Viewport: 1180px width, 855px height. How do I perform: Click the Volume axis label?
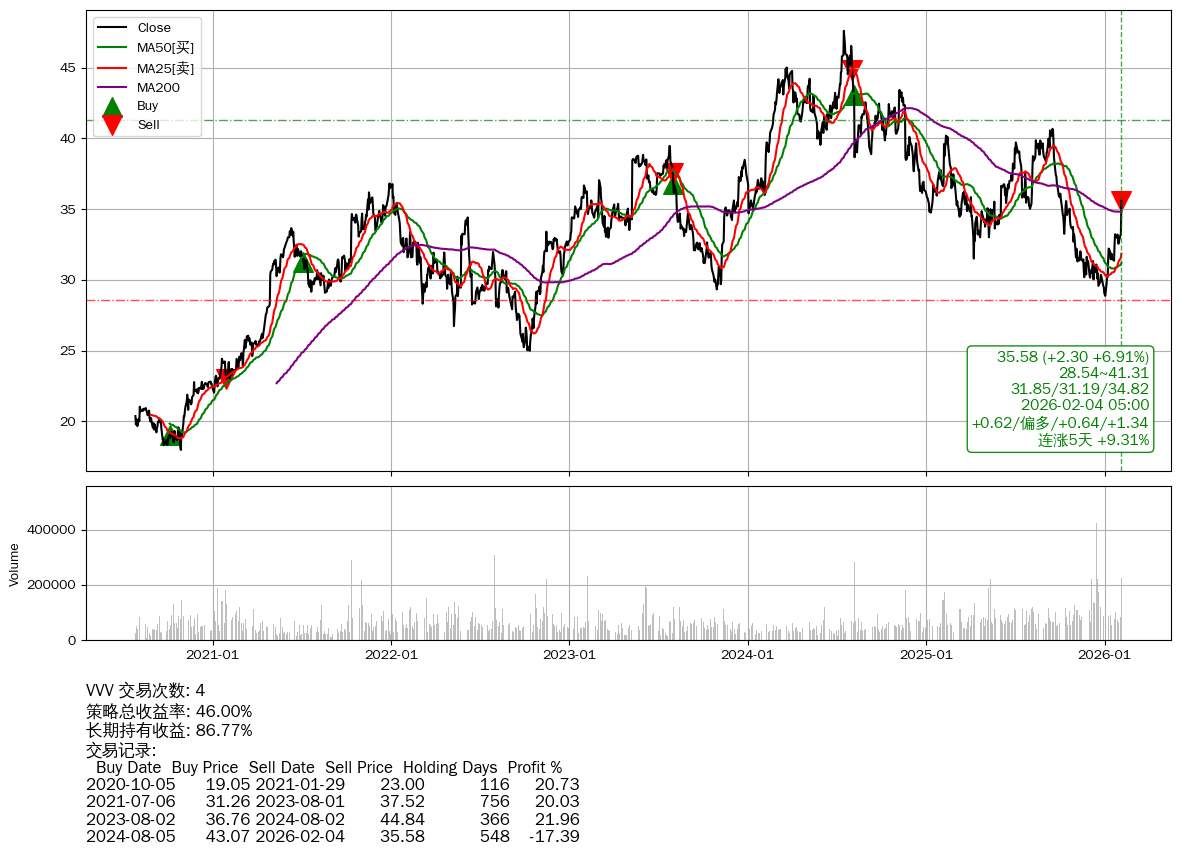[x=14, y=564]
